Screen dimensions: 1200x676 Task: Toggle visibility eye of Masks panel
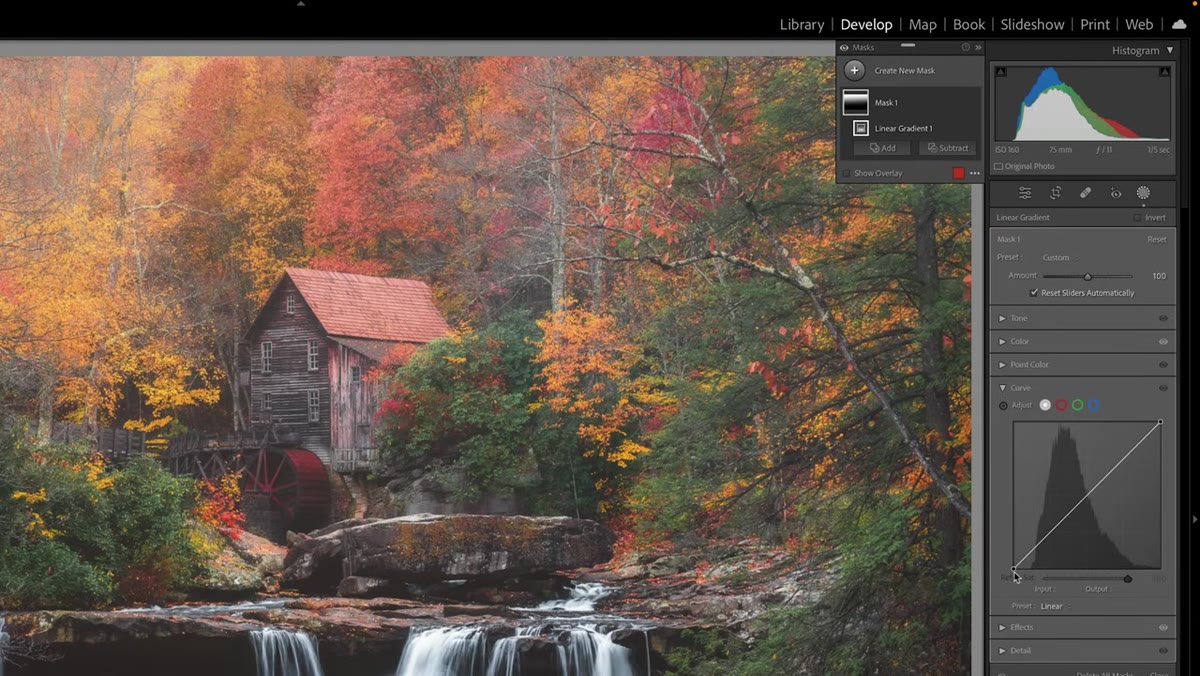click(844, 47)
